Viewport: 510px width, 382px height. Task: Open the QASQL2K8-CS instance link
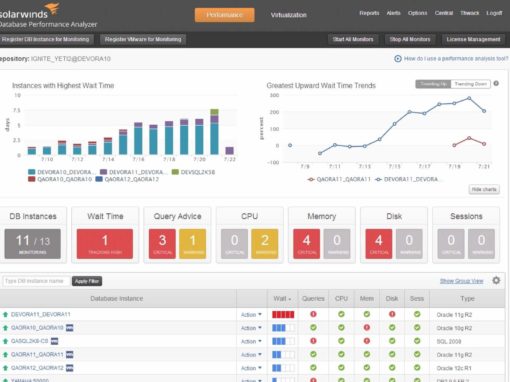30,341
